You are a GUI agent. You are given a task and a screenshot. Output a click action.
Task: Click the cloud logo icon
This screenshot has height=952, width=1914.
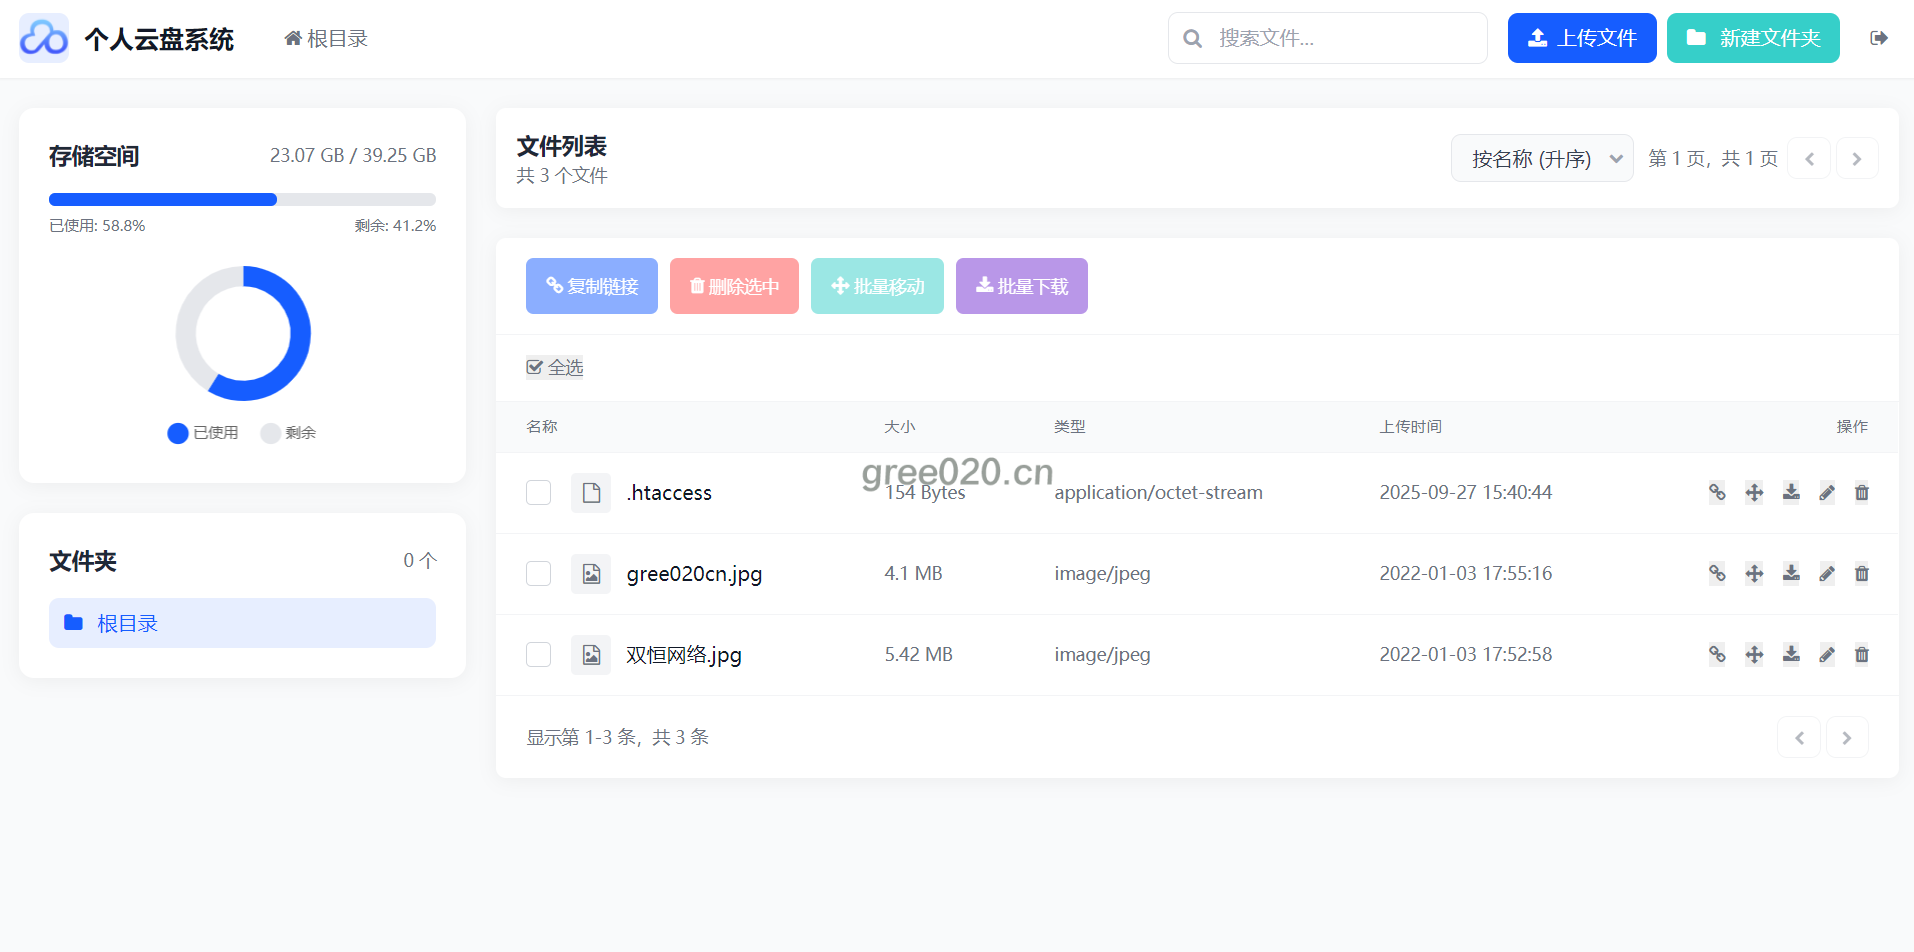[x=44, y=38]
